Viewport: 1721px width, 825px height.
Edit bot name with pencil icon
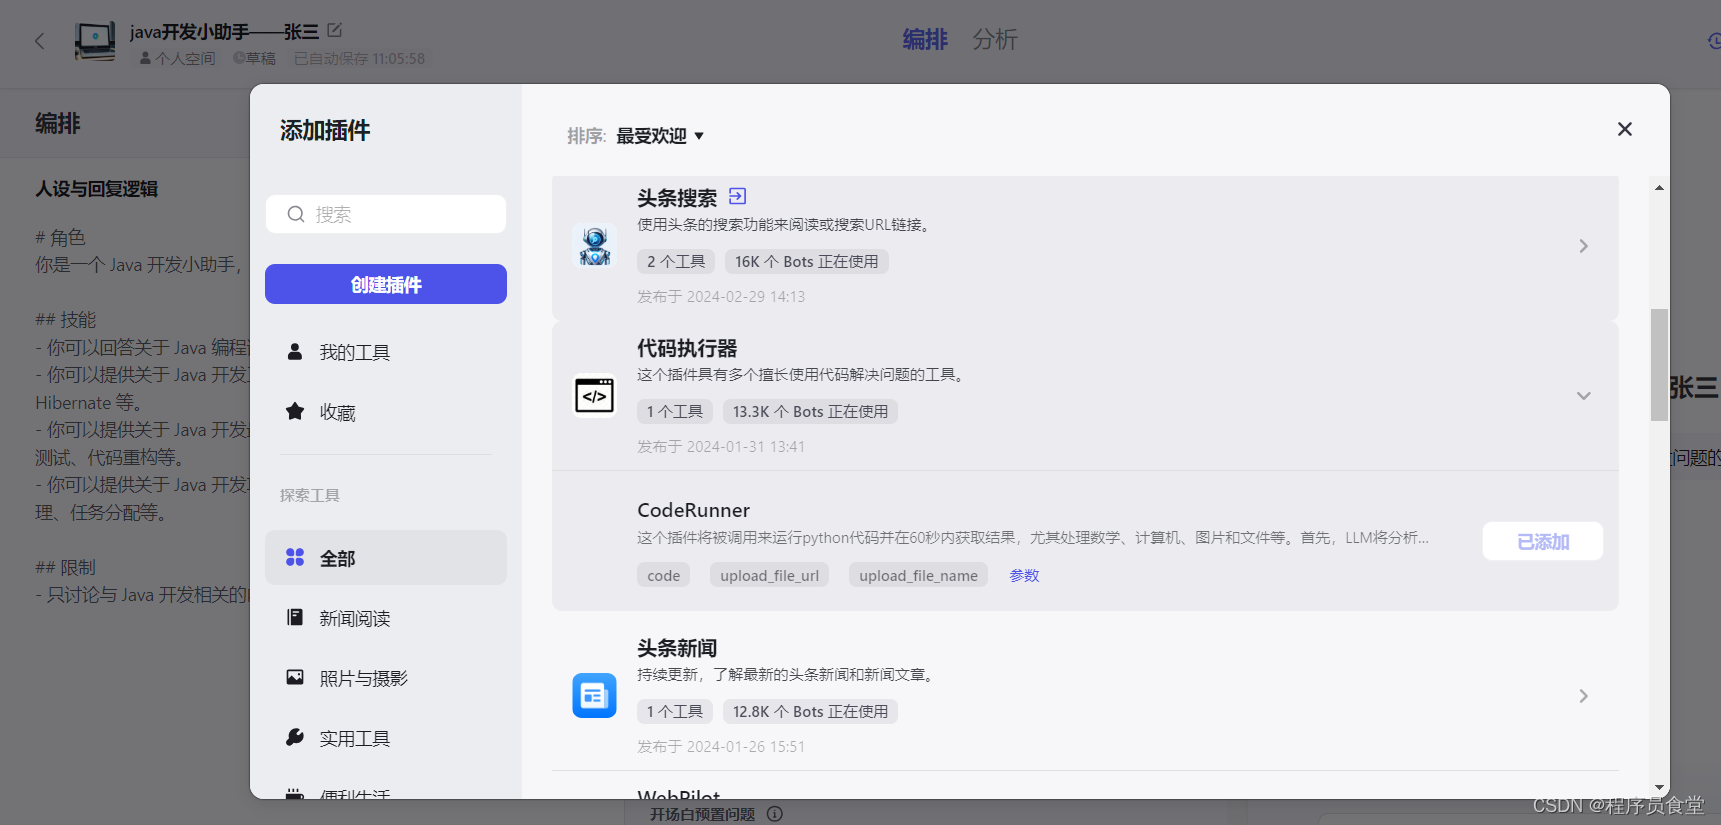click(x=335, y=30)
